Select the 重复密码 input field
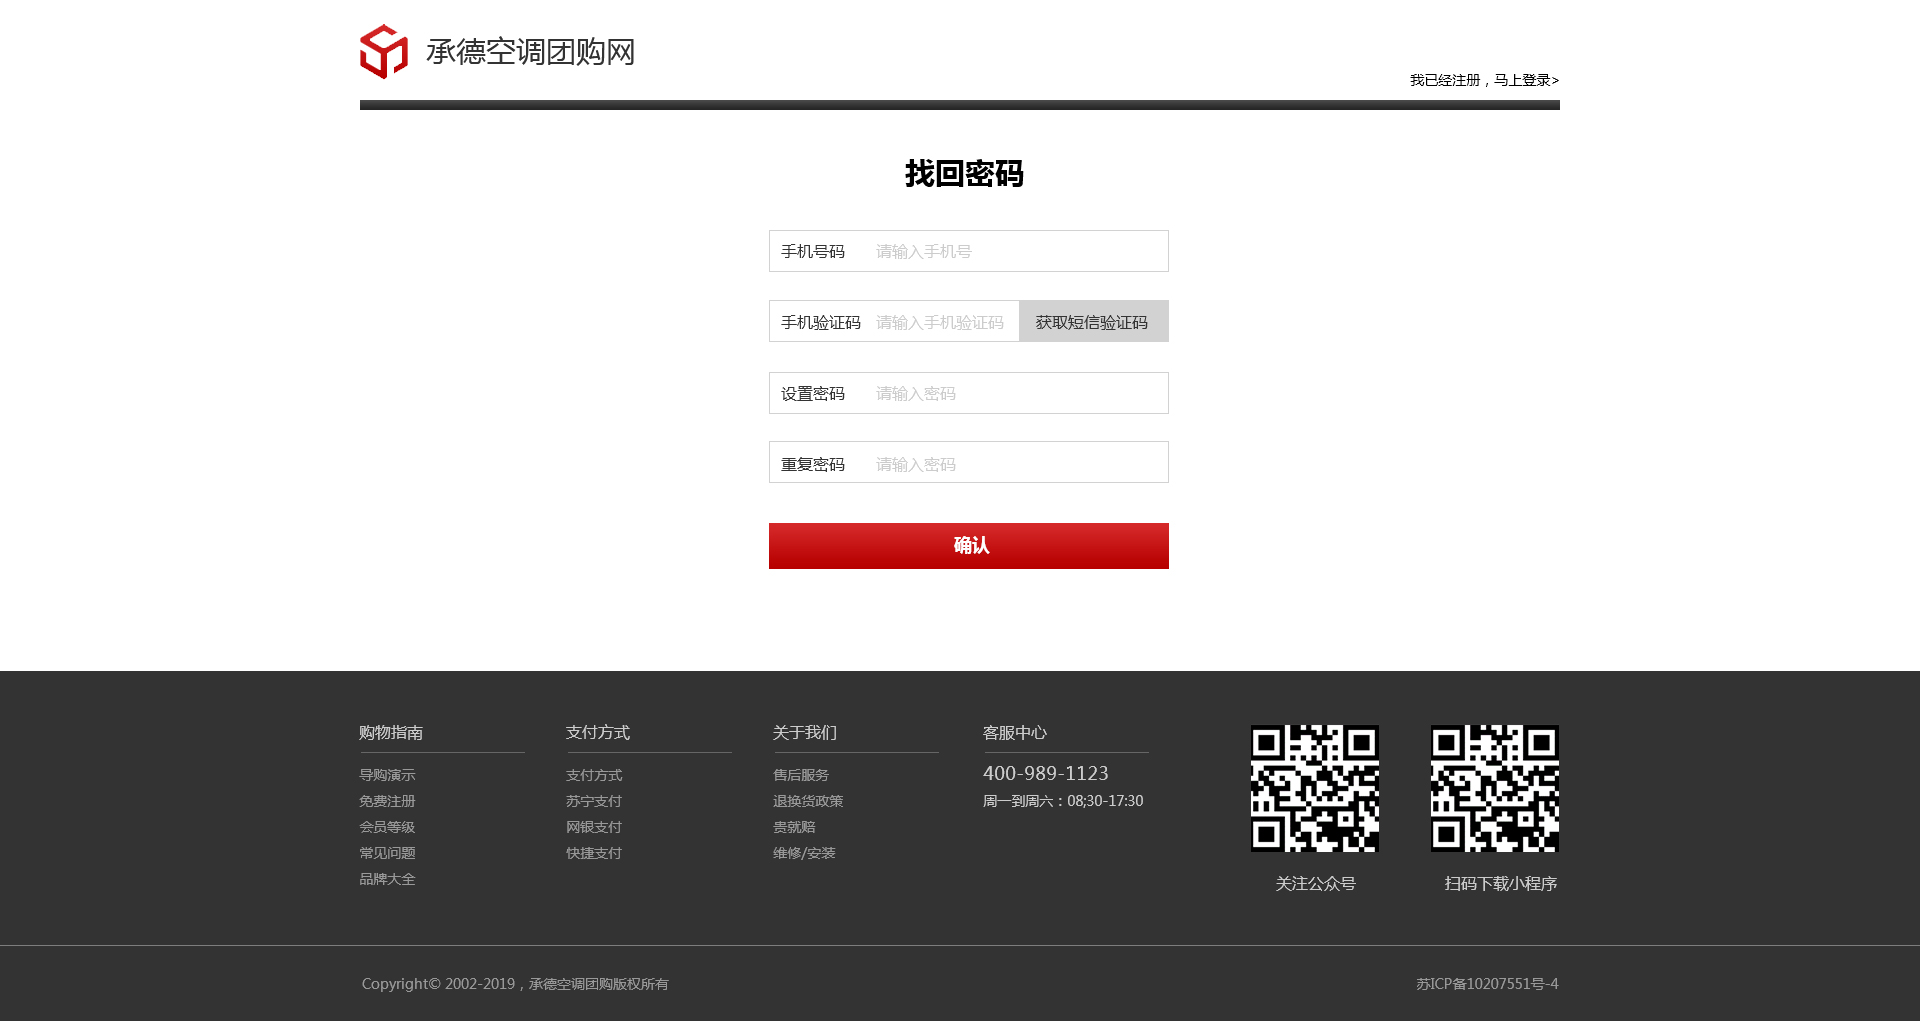This screenshot has width=1920, height=1021. pos(1015,464)
